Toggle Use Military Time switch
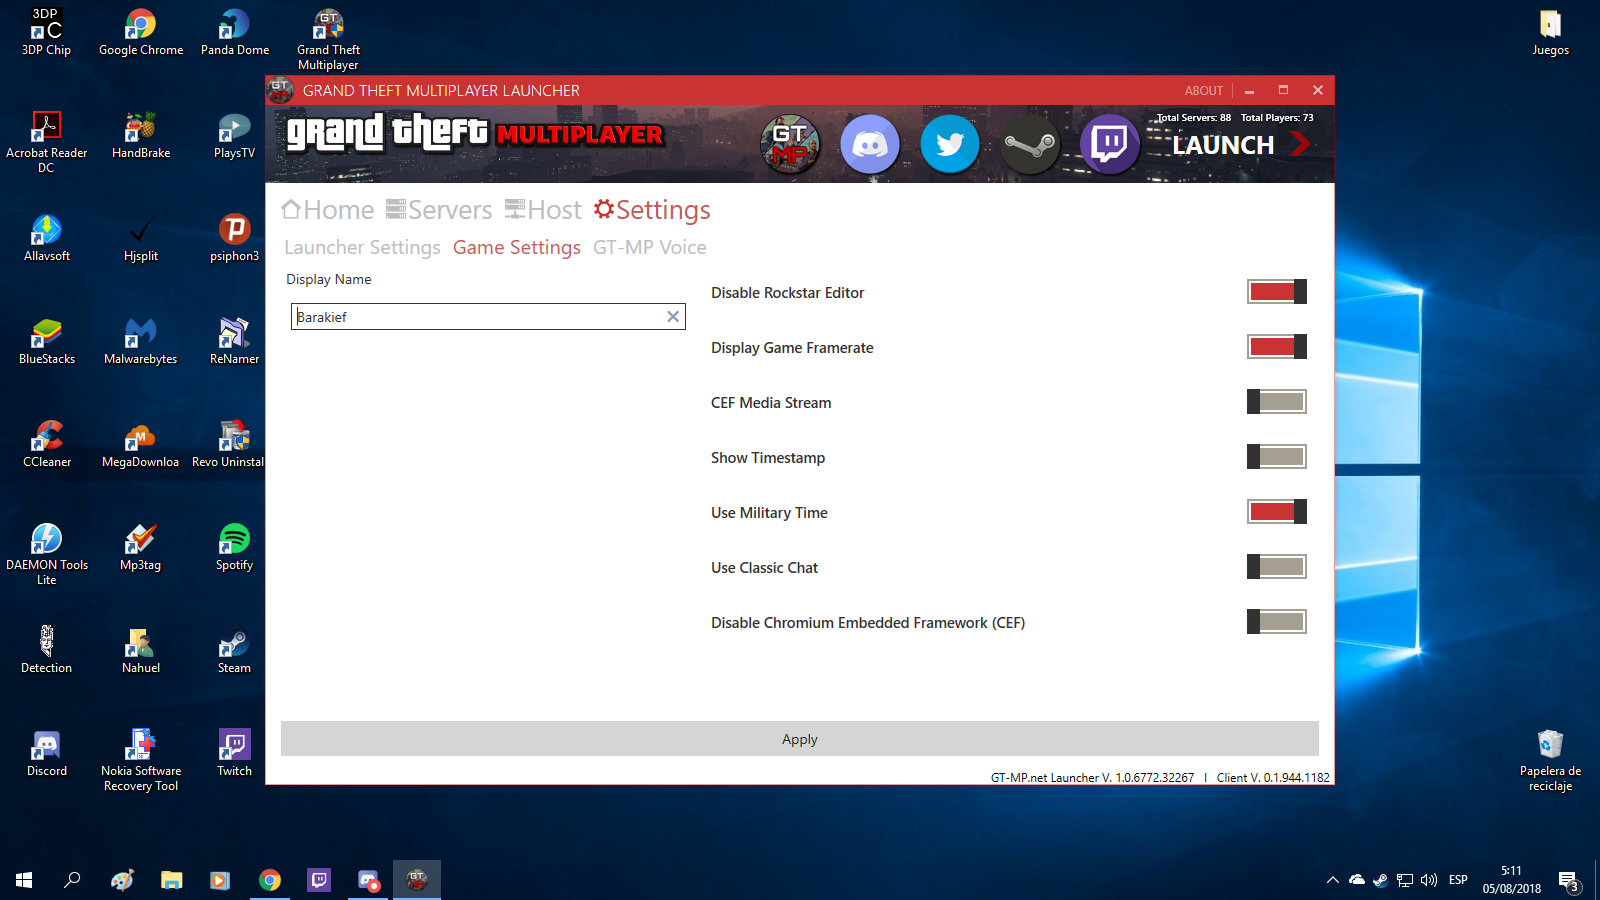The image size is (1600, 900). [1277, 512]
